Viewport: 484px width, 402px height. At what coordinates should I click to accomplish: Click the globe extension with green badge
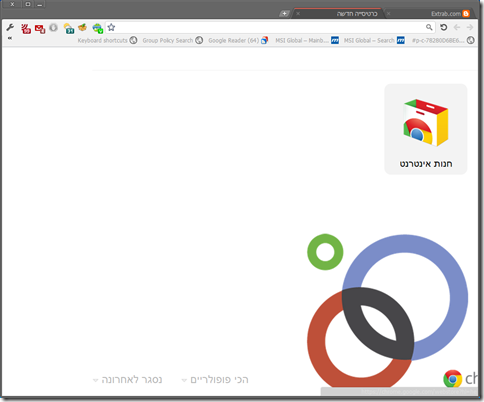point(98,28)
